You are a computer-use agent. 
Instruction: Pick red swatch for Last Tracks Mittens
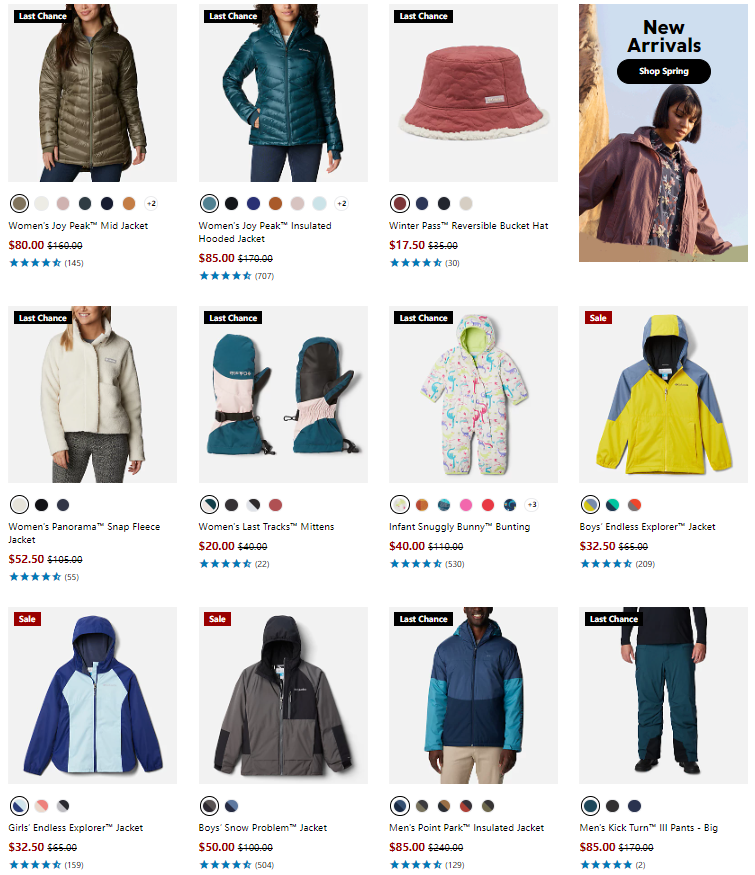tap(276, 504)
